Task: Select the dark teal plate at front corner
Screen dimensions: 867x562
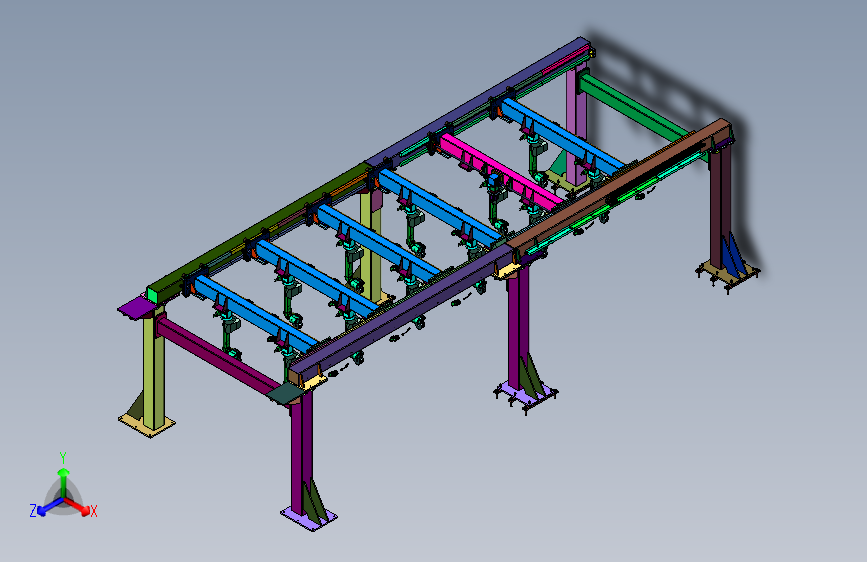Action: (x=285, y=393)
